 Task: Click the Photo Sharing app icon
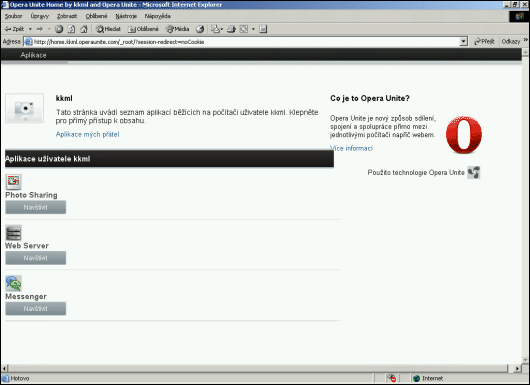14,182
